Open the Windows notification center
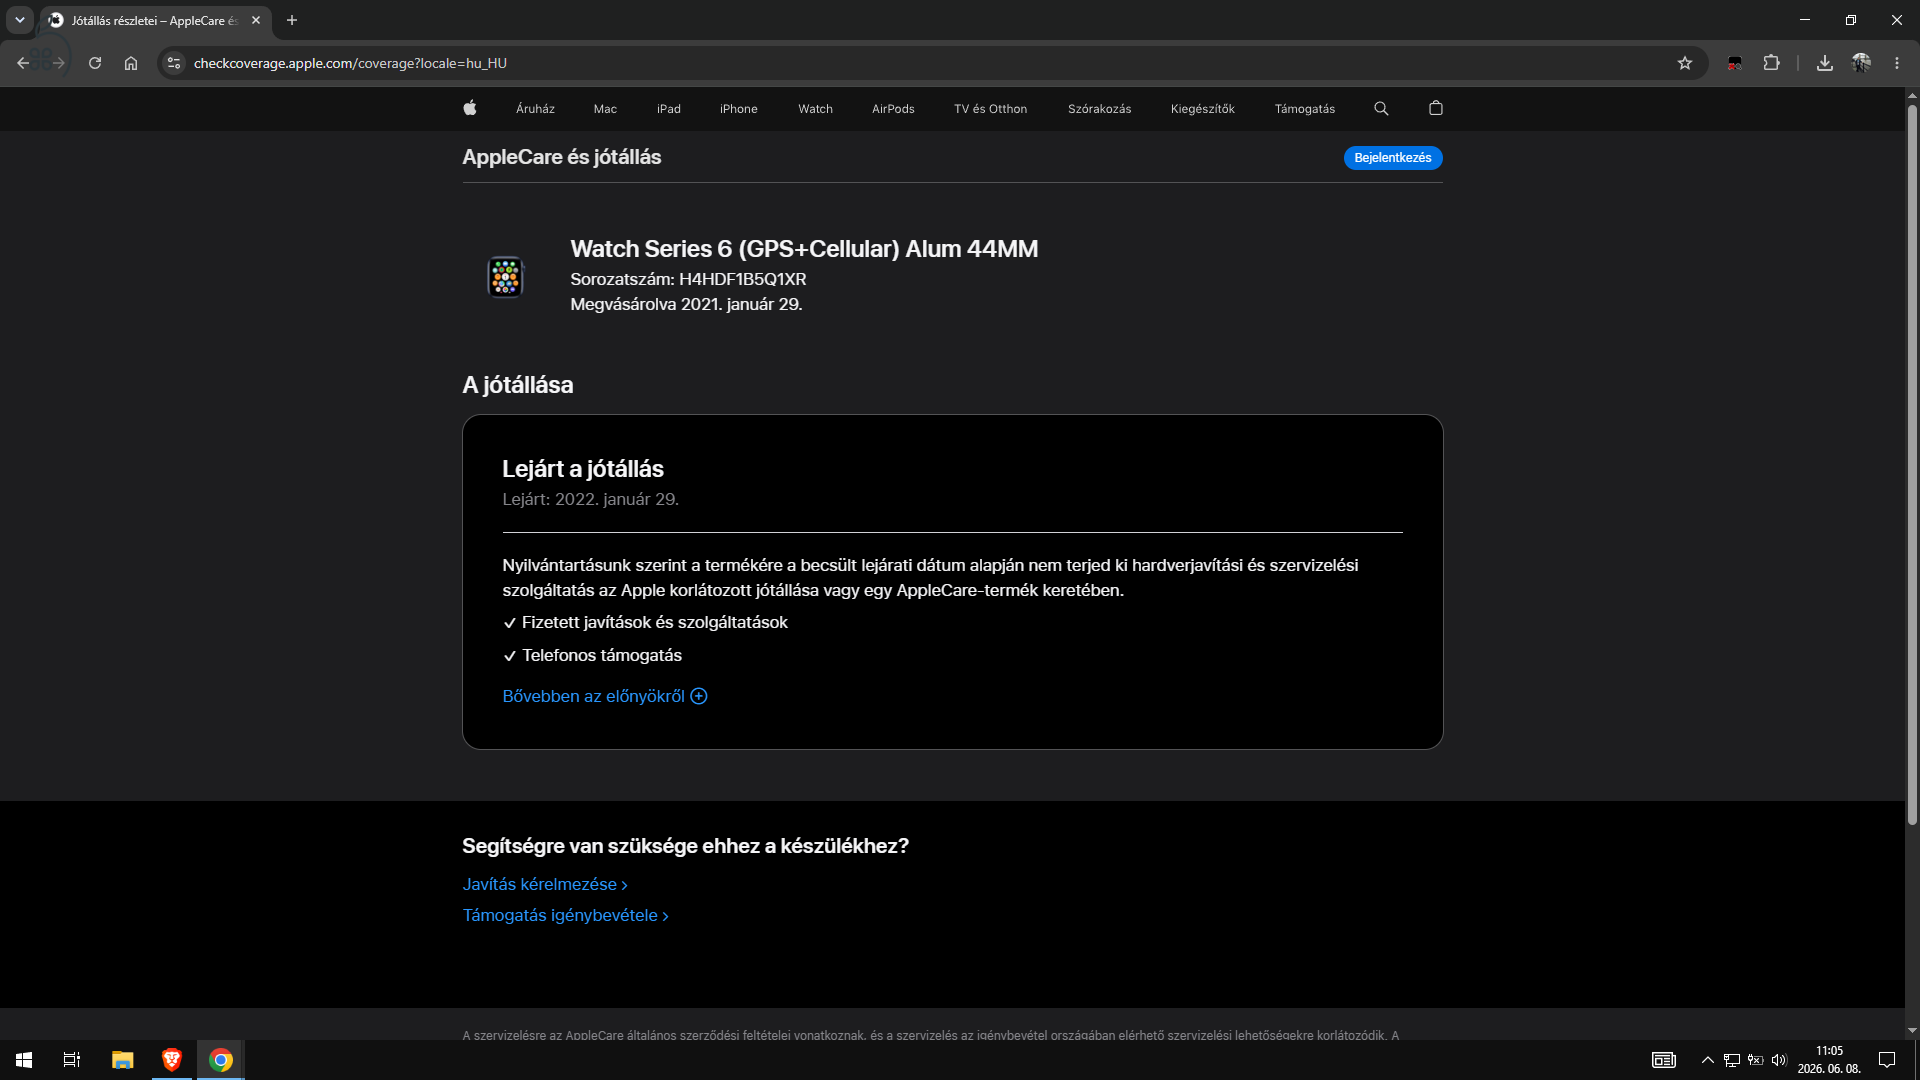 (1887, 1060)
